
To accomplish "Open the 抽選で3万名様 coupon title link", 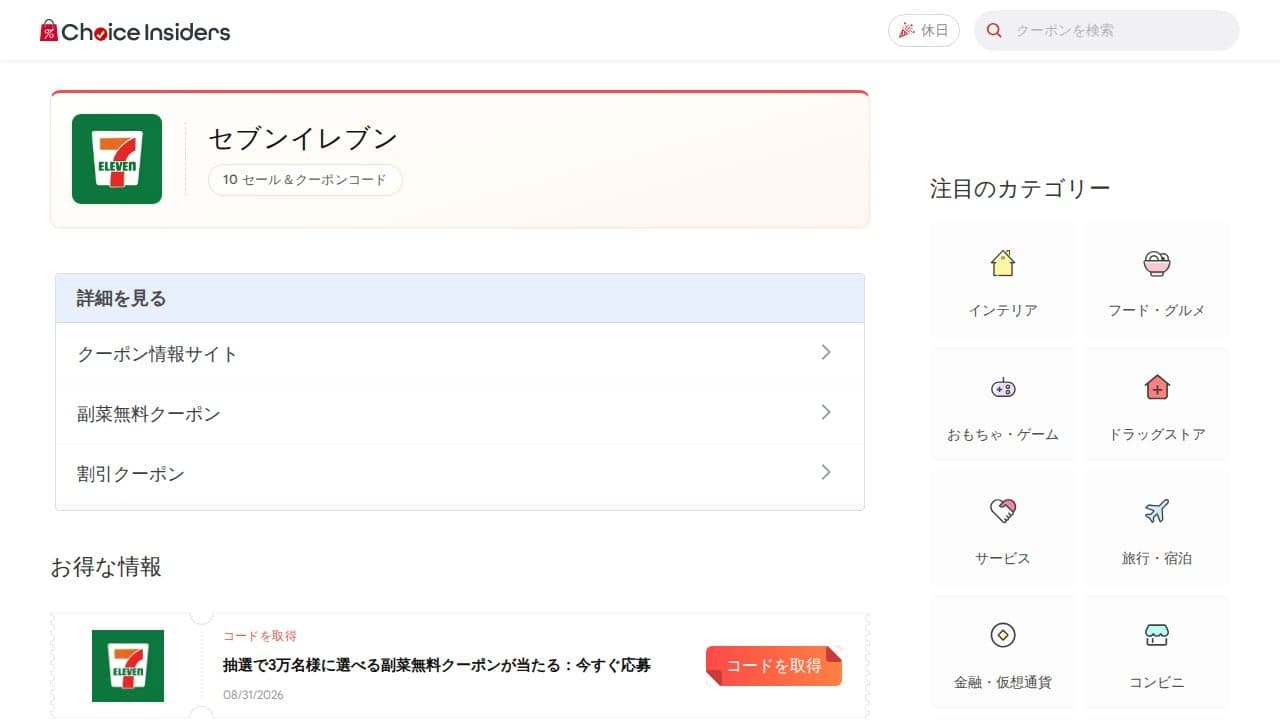I will click(x=437, y=665).
